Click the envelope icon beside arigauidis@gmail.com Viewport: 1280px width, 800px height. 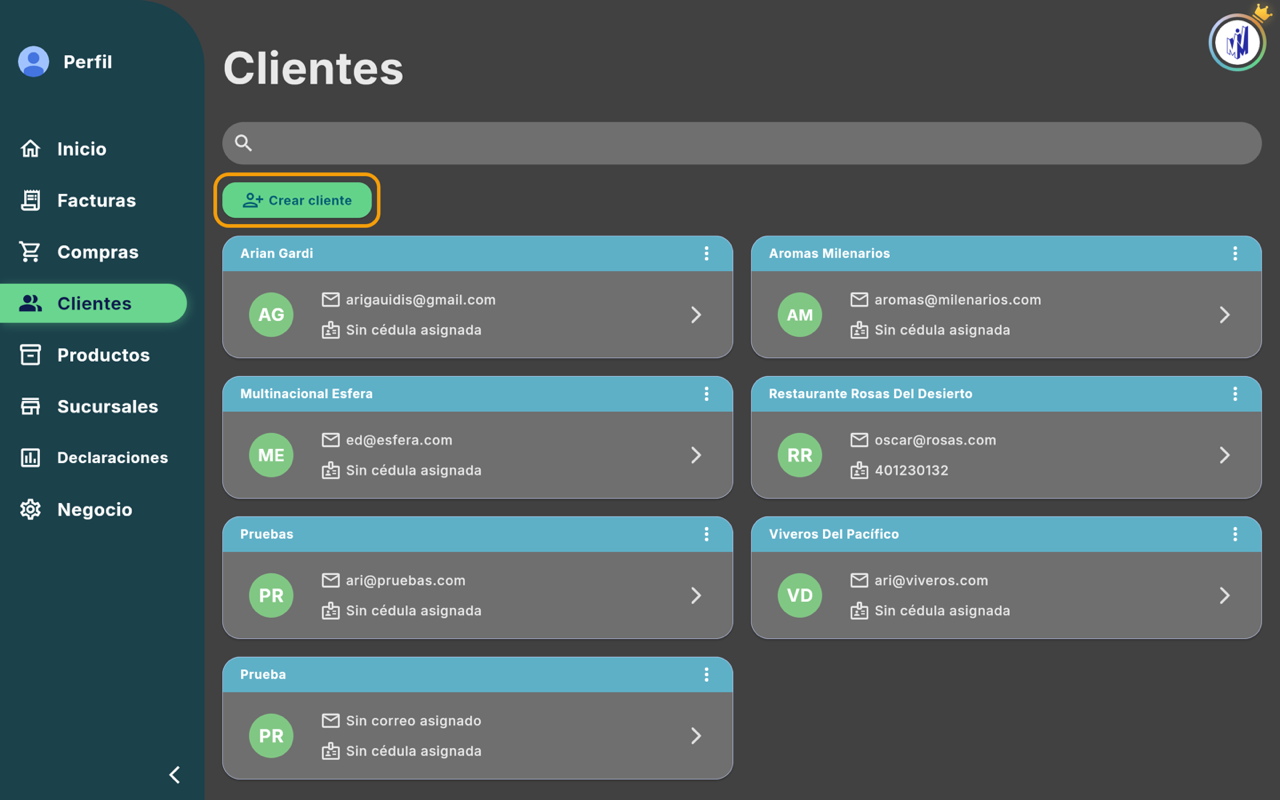(330, 300)
